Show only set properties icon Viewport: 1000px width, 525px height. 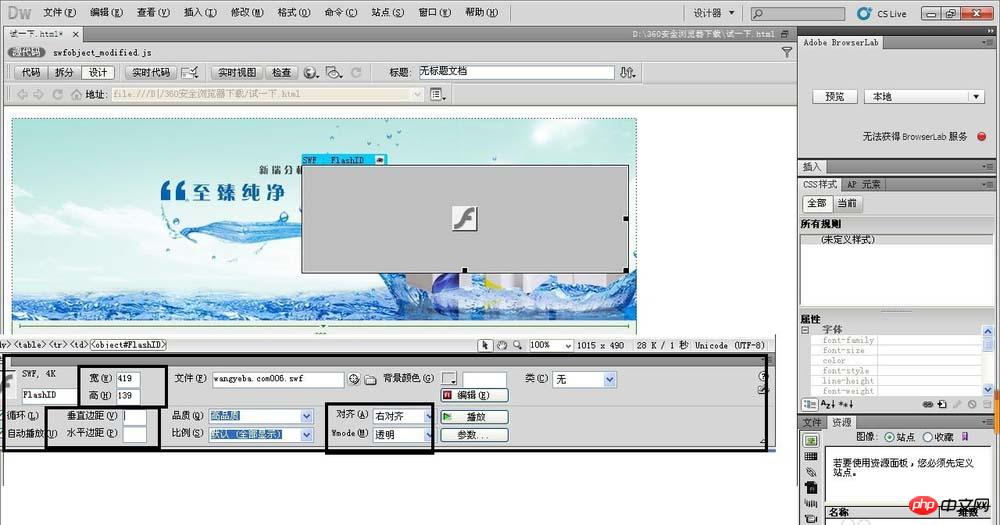pos(846,404)
